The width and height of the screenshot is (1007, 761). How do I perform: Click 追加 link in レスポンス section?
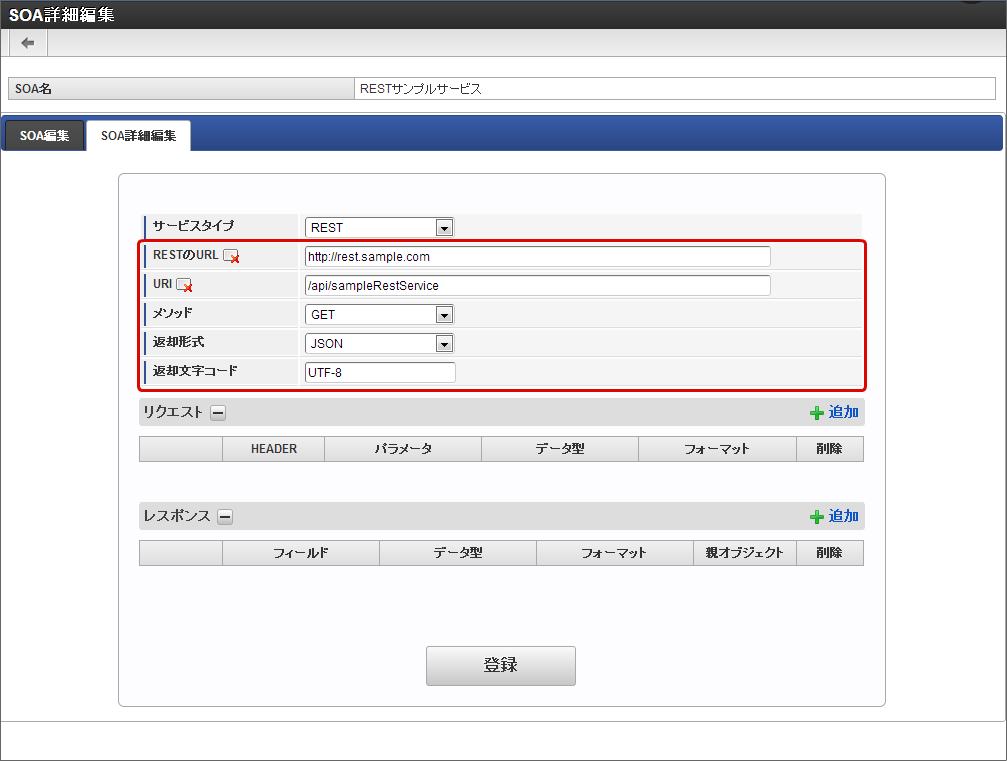[843, 516]
